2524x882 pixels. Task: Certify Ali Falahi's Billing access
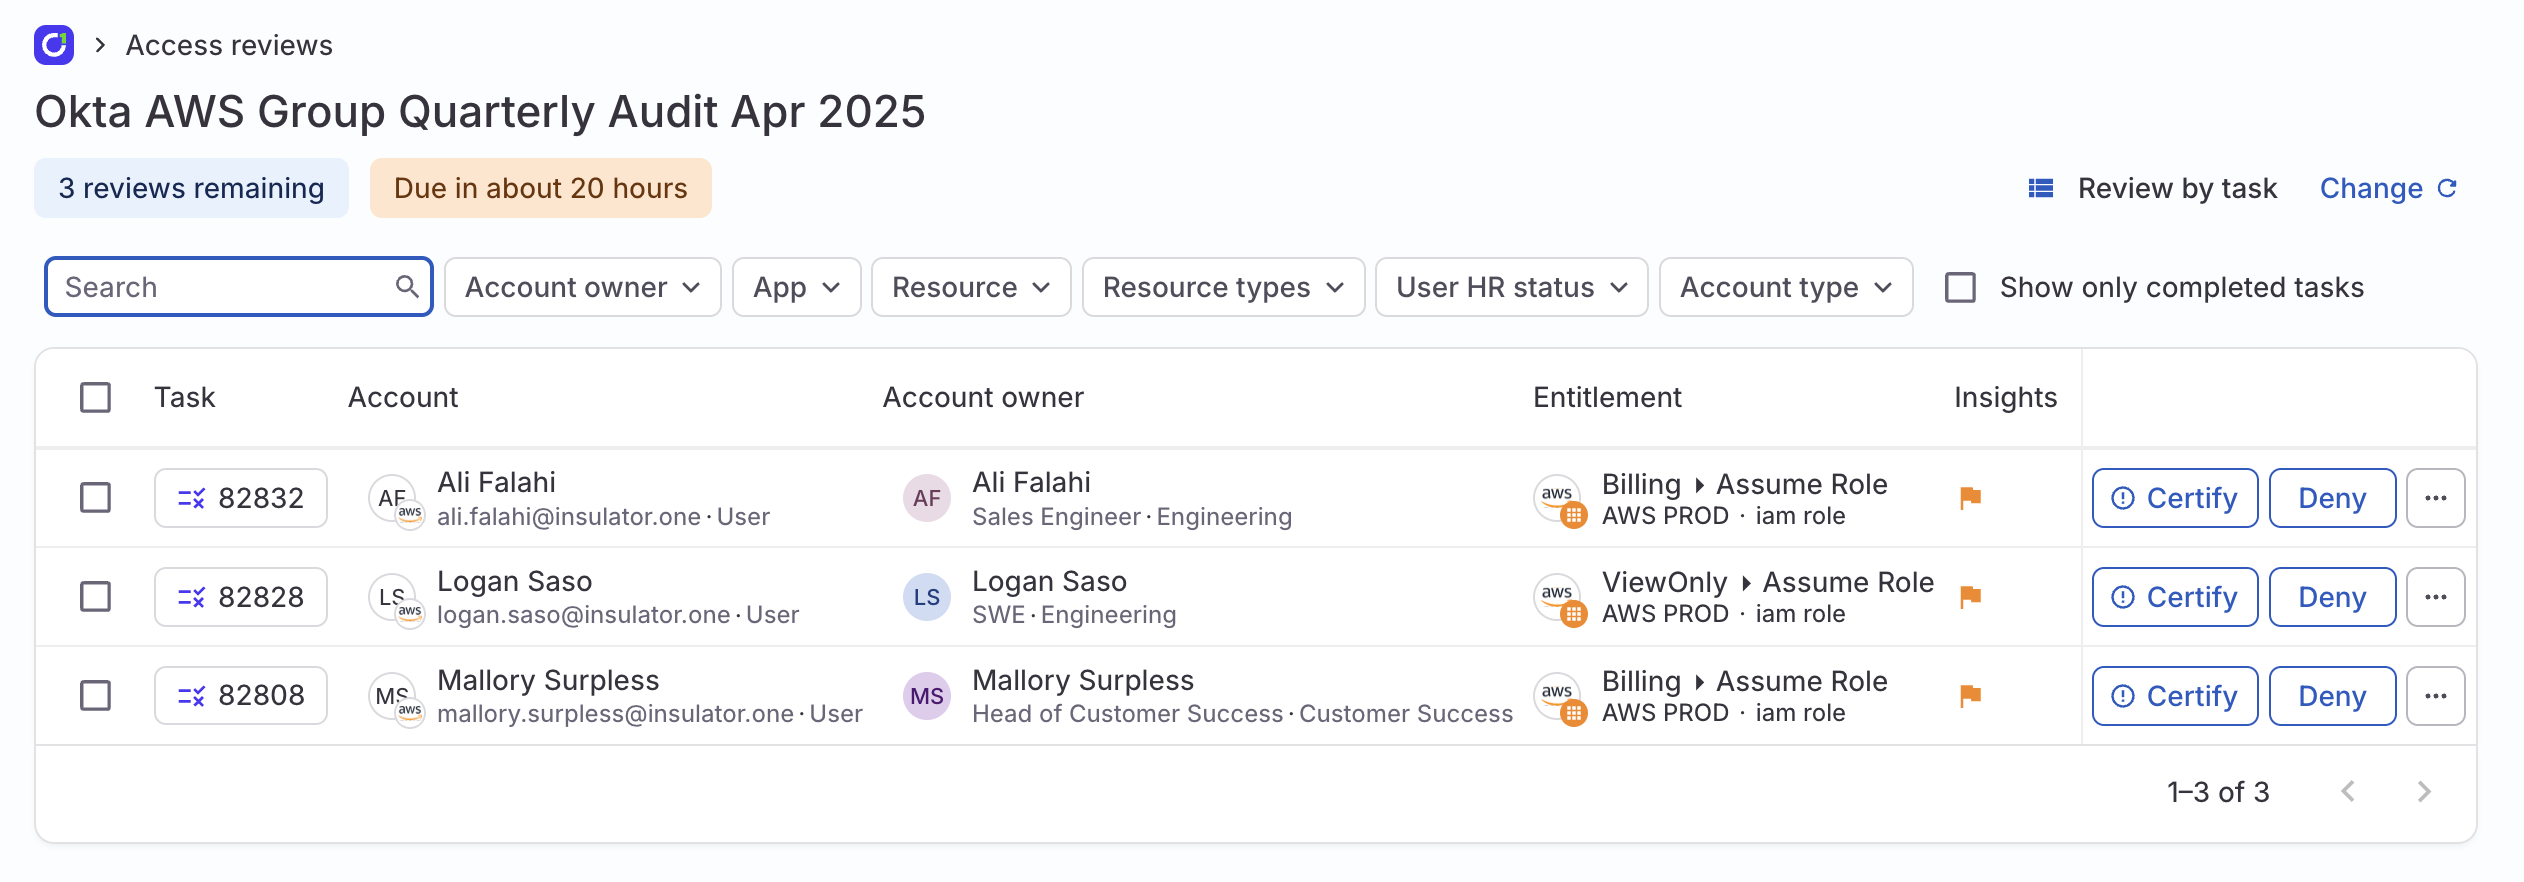tap(2174, 498)
